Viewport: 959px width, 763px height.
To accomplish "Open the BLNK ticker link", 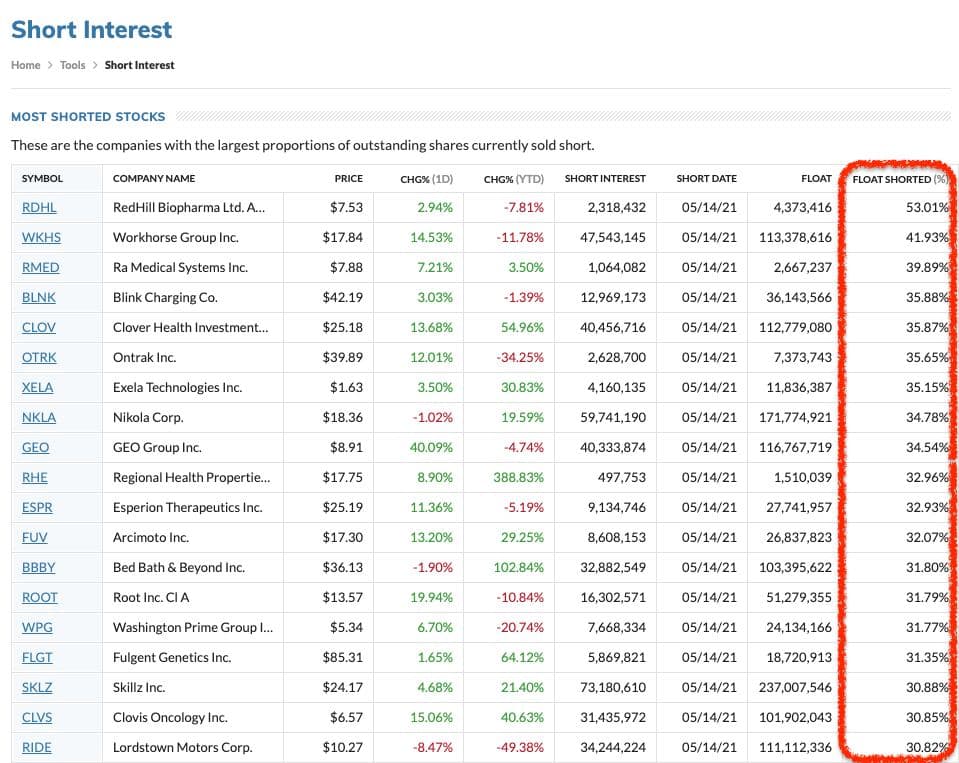I will 39,297.
